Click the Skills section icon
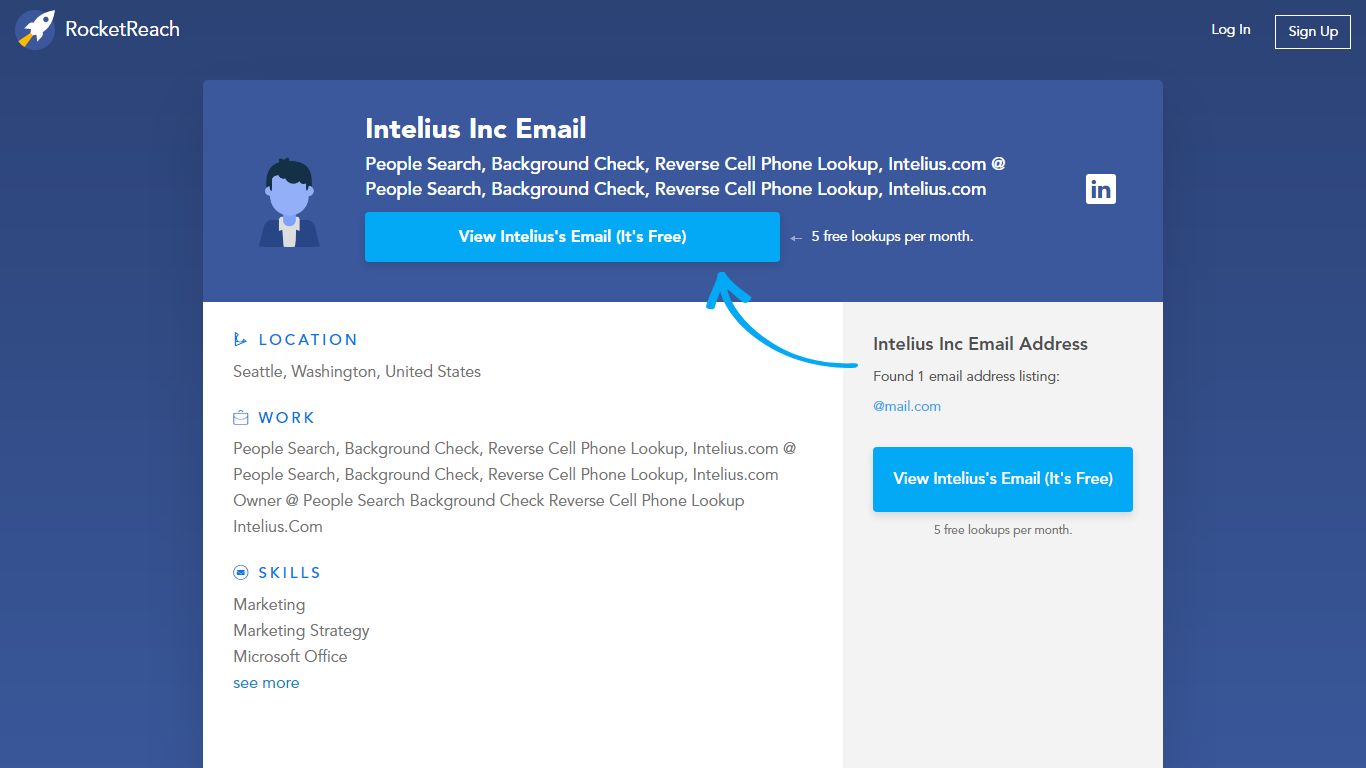Viewport: 1366px width, 768px height. (x=241, y=573)
